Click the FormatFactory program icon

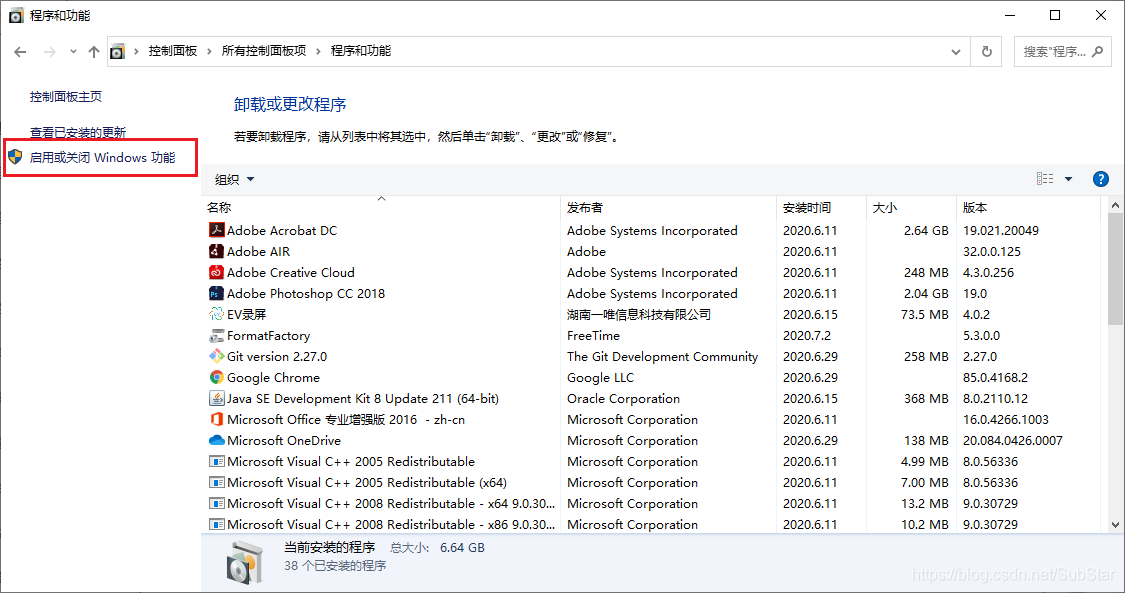click(216, 336)
